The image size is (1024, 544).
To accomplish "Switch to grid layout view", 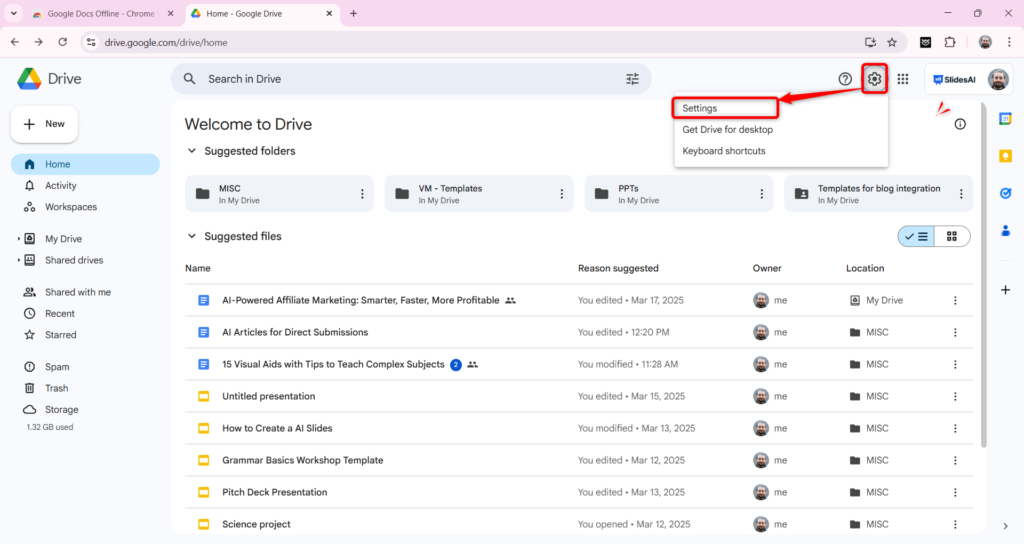I will point(952,237).
